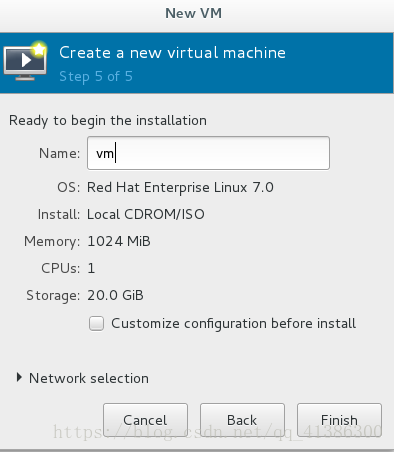Click the Create a new virtual machine heading
Image resolution: width=394 pixels, height=452 pixels.
(172, 53)
